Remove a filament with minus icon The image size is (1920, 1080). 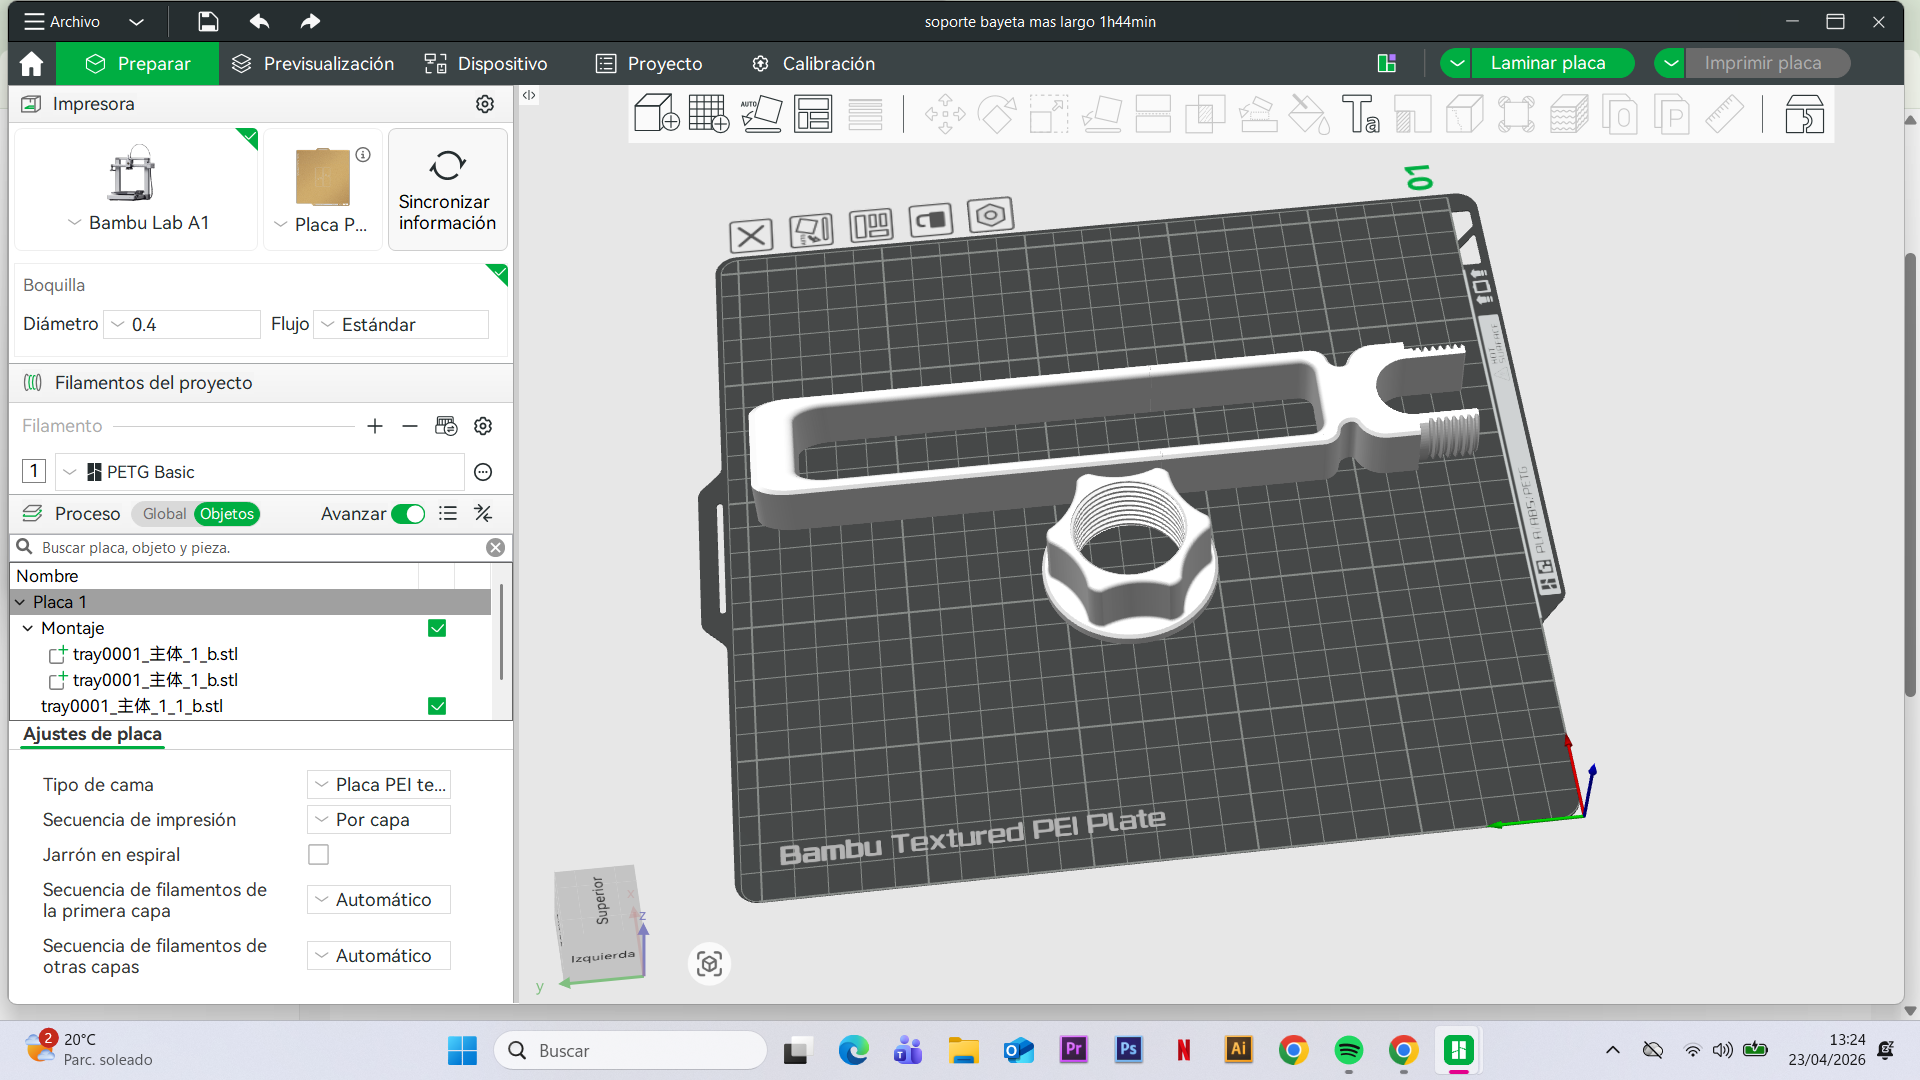click(x=410, y=426)
